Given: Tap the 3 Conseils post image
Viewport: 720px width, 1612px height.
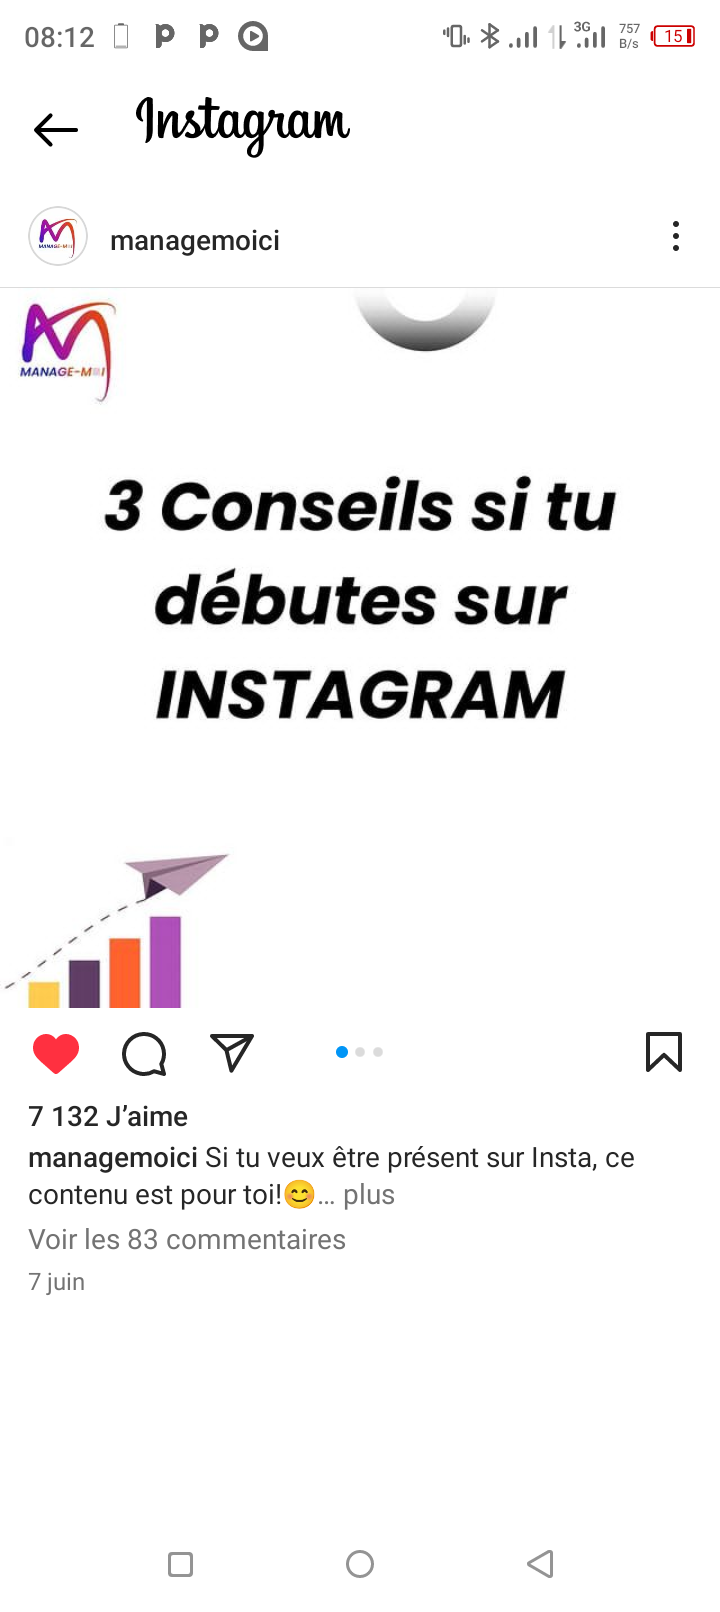Looking at the screenshot, I should 360,648.
